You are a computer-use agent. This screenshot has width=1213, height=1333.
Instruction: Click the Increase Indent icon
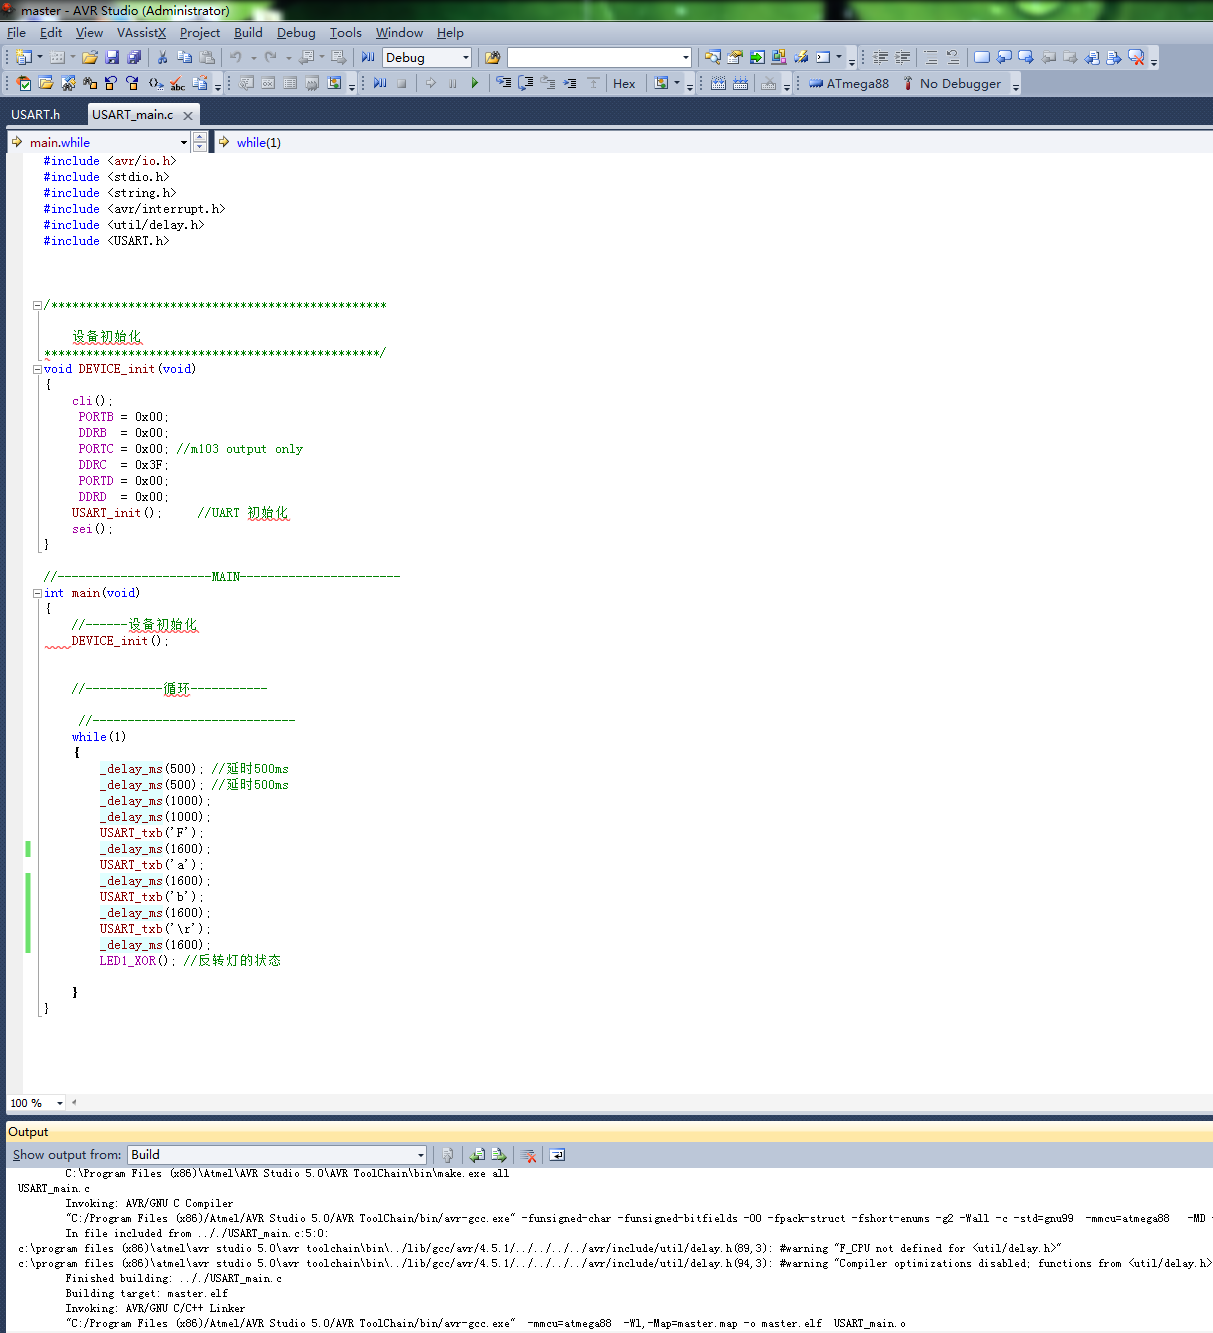click(903, 58)
